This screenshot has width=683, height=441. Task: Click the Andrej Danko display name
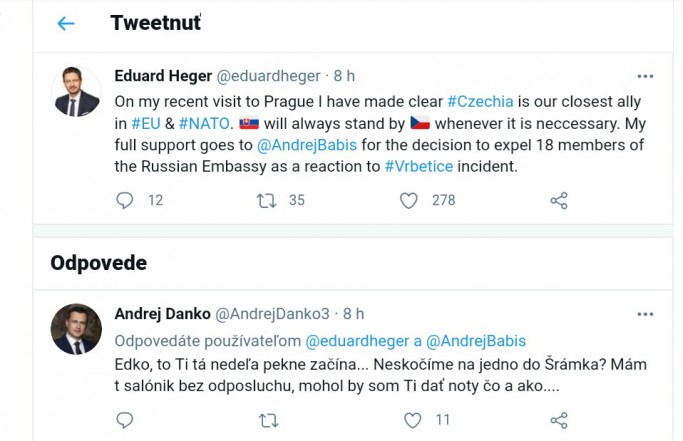click(159, 313)
